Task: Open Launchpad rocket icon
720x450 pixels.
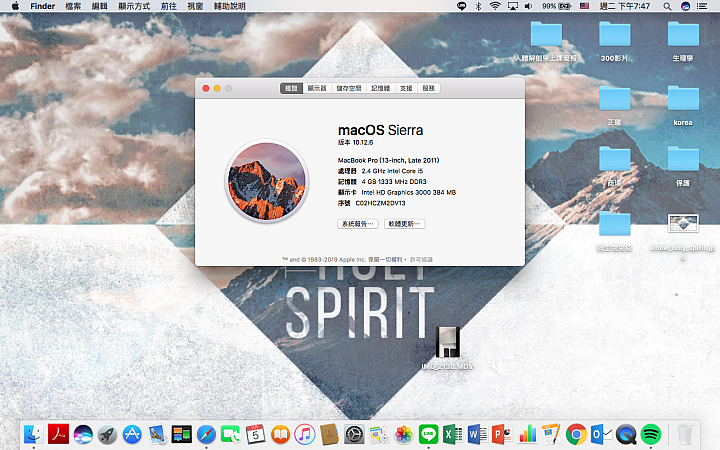Action: (x=107, y=434)
